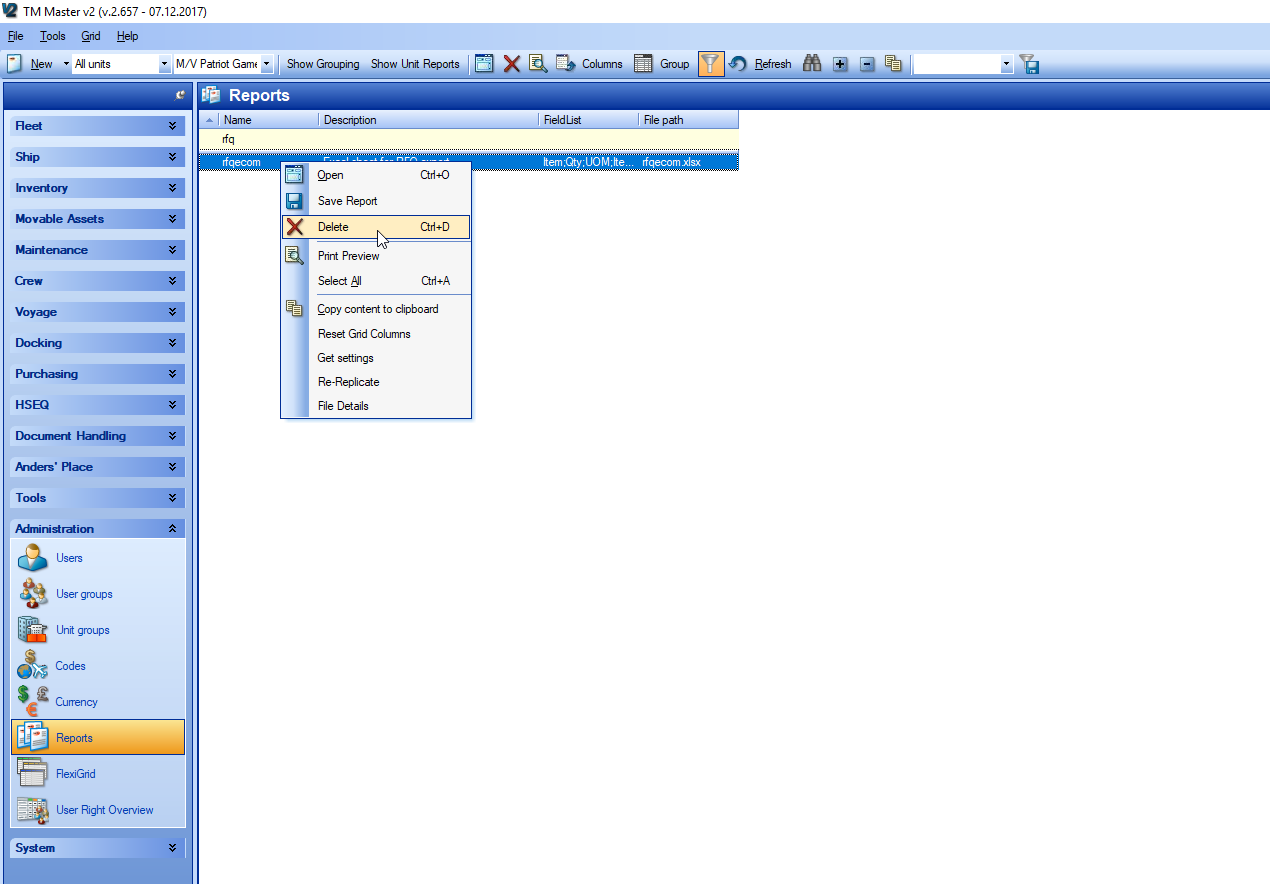Open the M/V Patriot Game vessel dropdown

(x=267, y=64)
